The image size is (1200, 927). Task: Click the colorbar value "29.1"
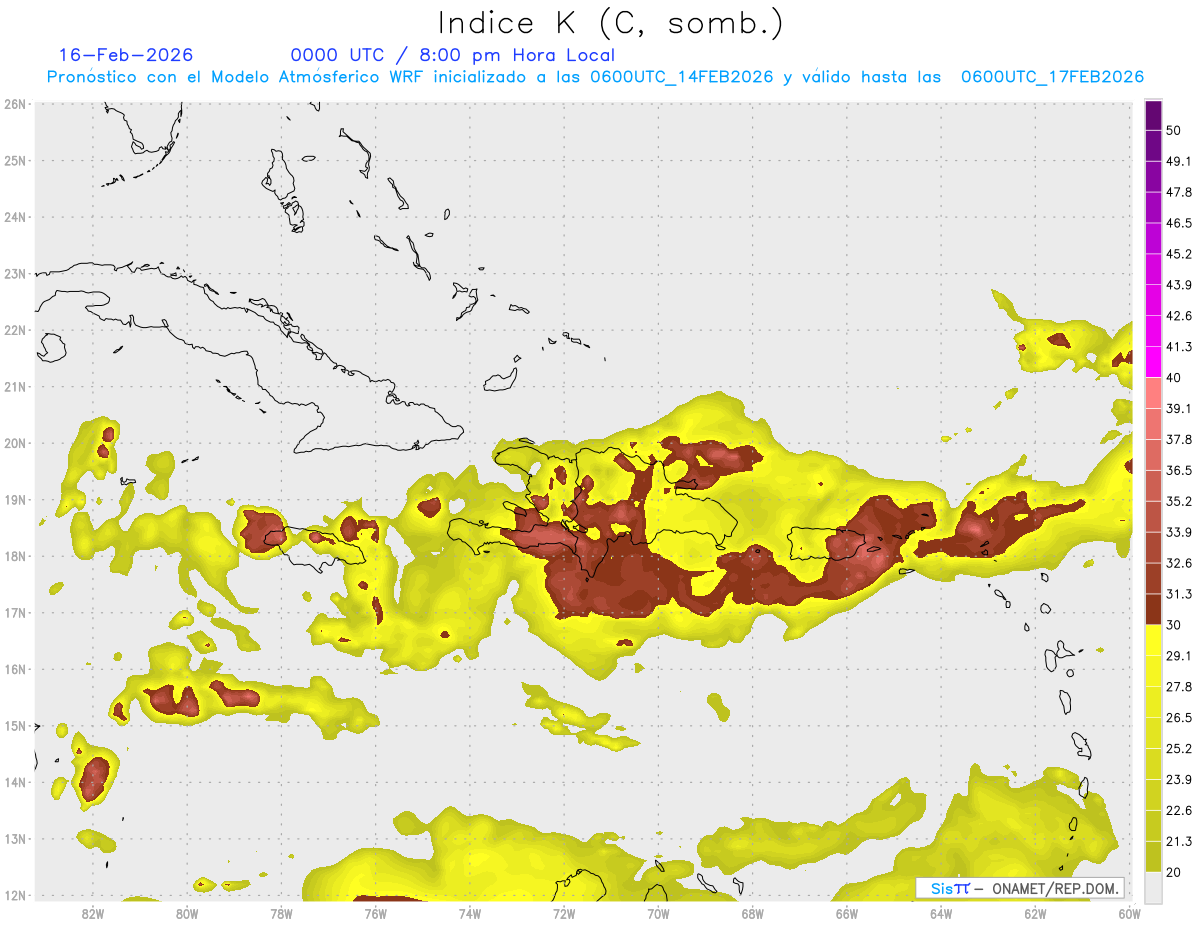(x=1179, y=656)
